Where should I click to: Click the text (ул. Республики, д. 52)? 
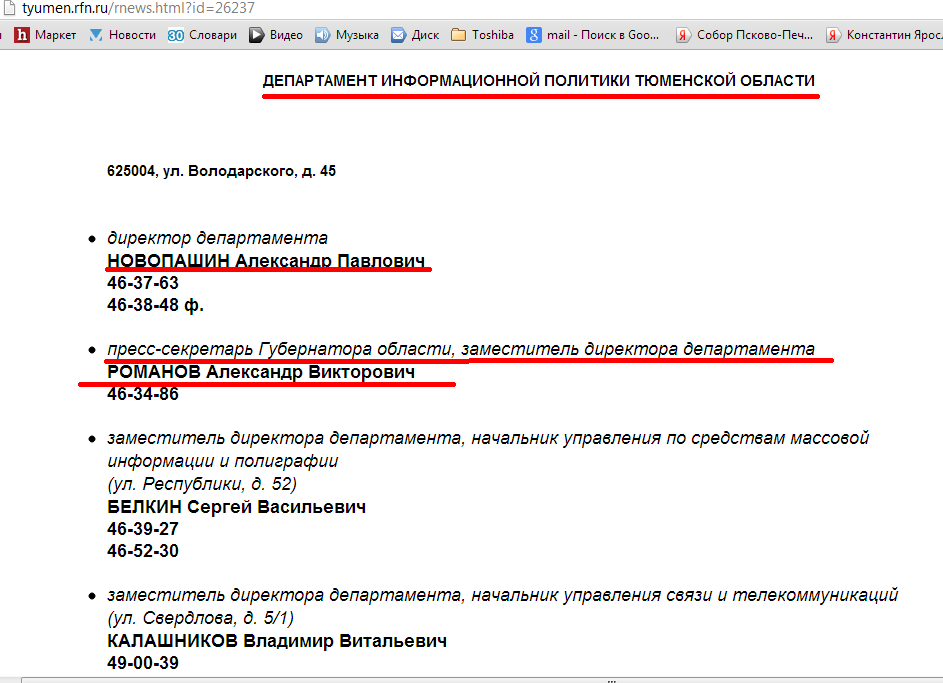click(x=202, y=484)
